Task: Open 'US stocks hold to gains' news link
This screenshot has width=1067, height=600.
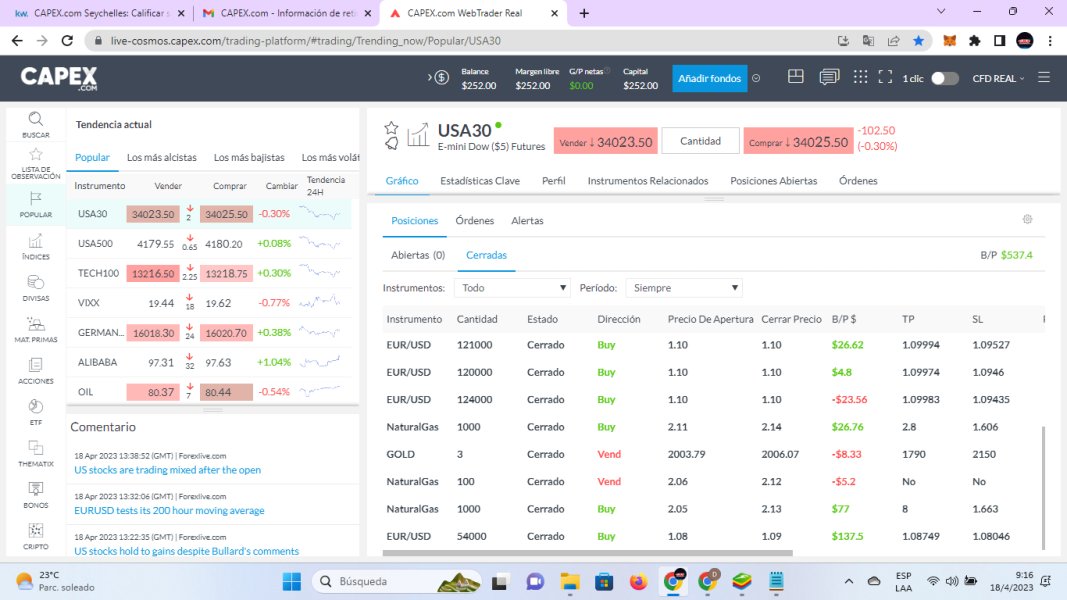Action: click(186, 551)
